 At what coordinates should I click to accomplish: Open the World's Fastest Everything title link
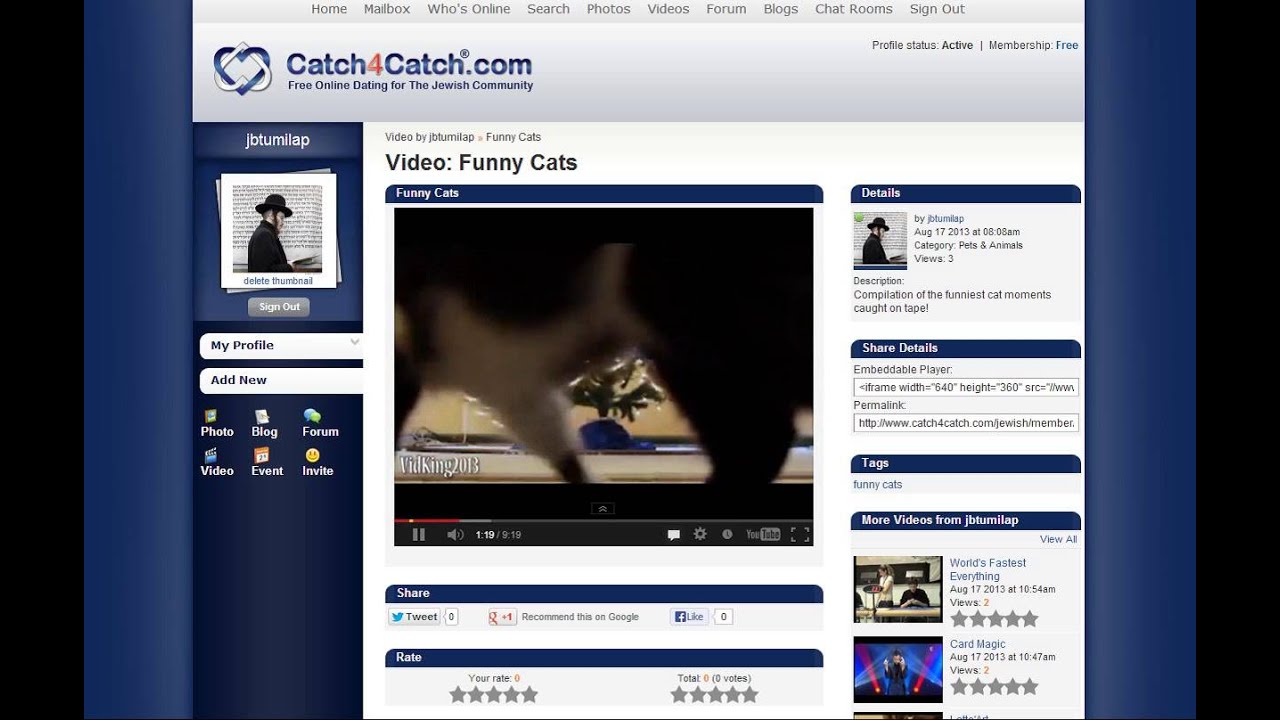click(x=988, y=569)
